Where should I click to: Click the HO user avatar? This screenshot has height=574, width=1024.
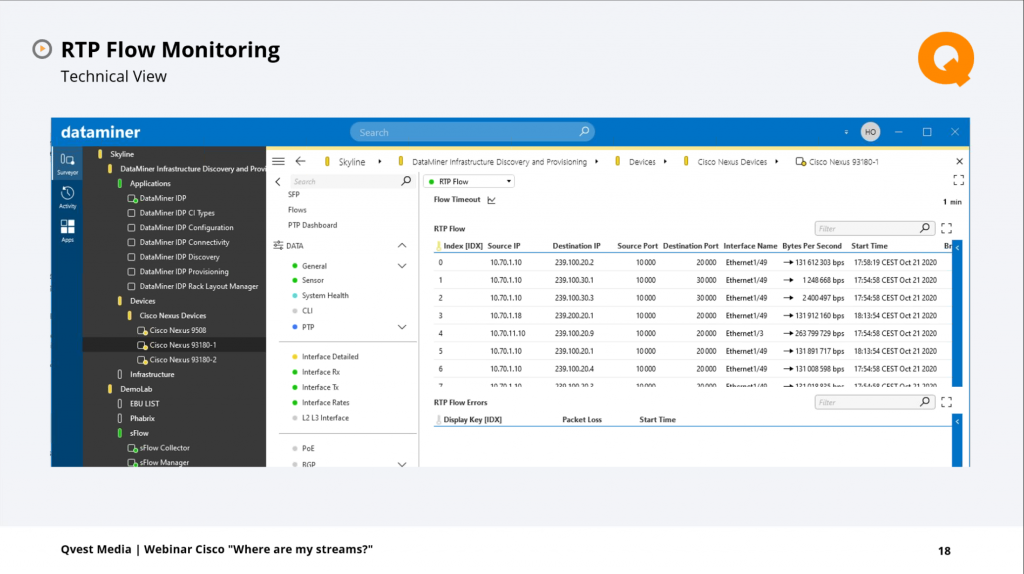point(870,132)
